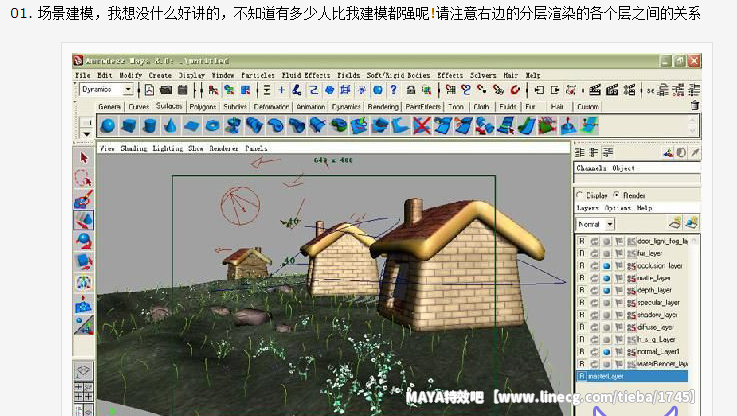Toggle renderable R for specular_layer

click(582, 302)
